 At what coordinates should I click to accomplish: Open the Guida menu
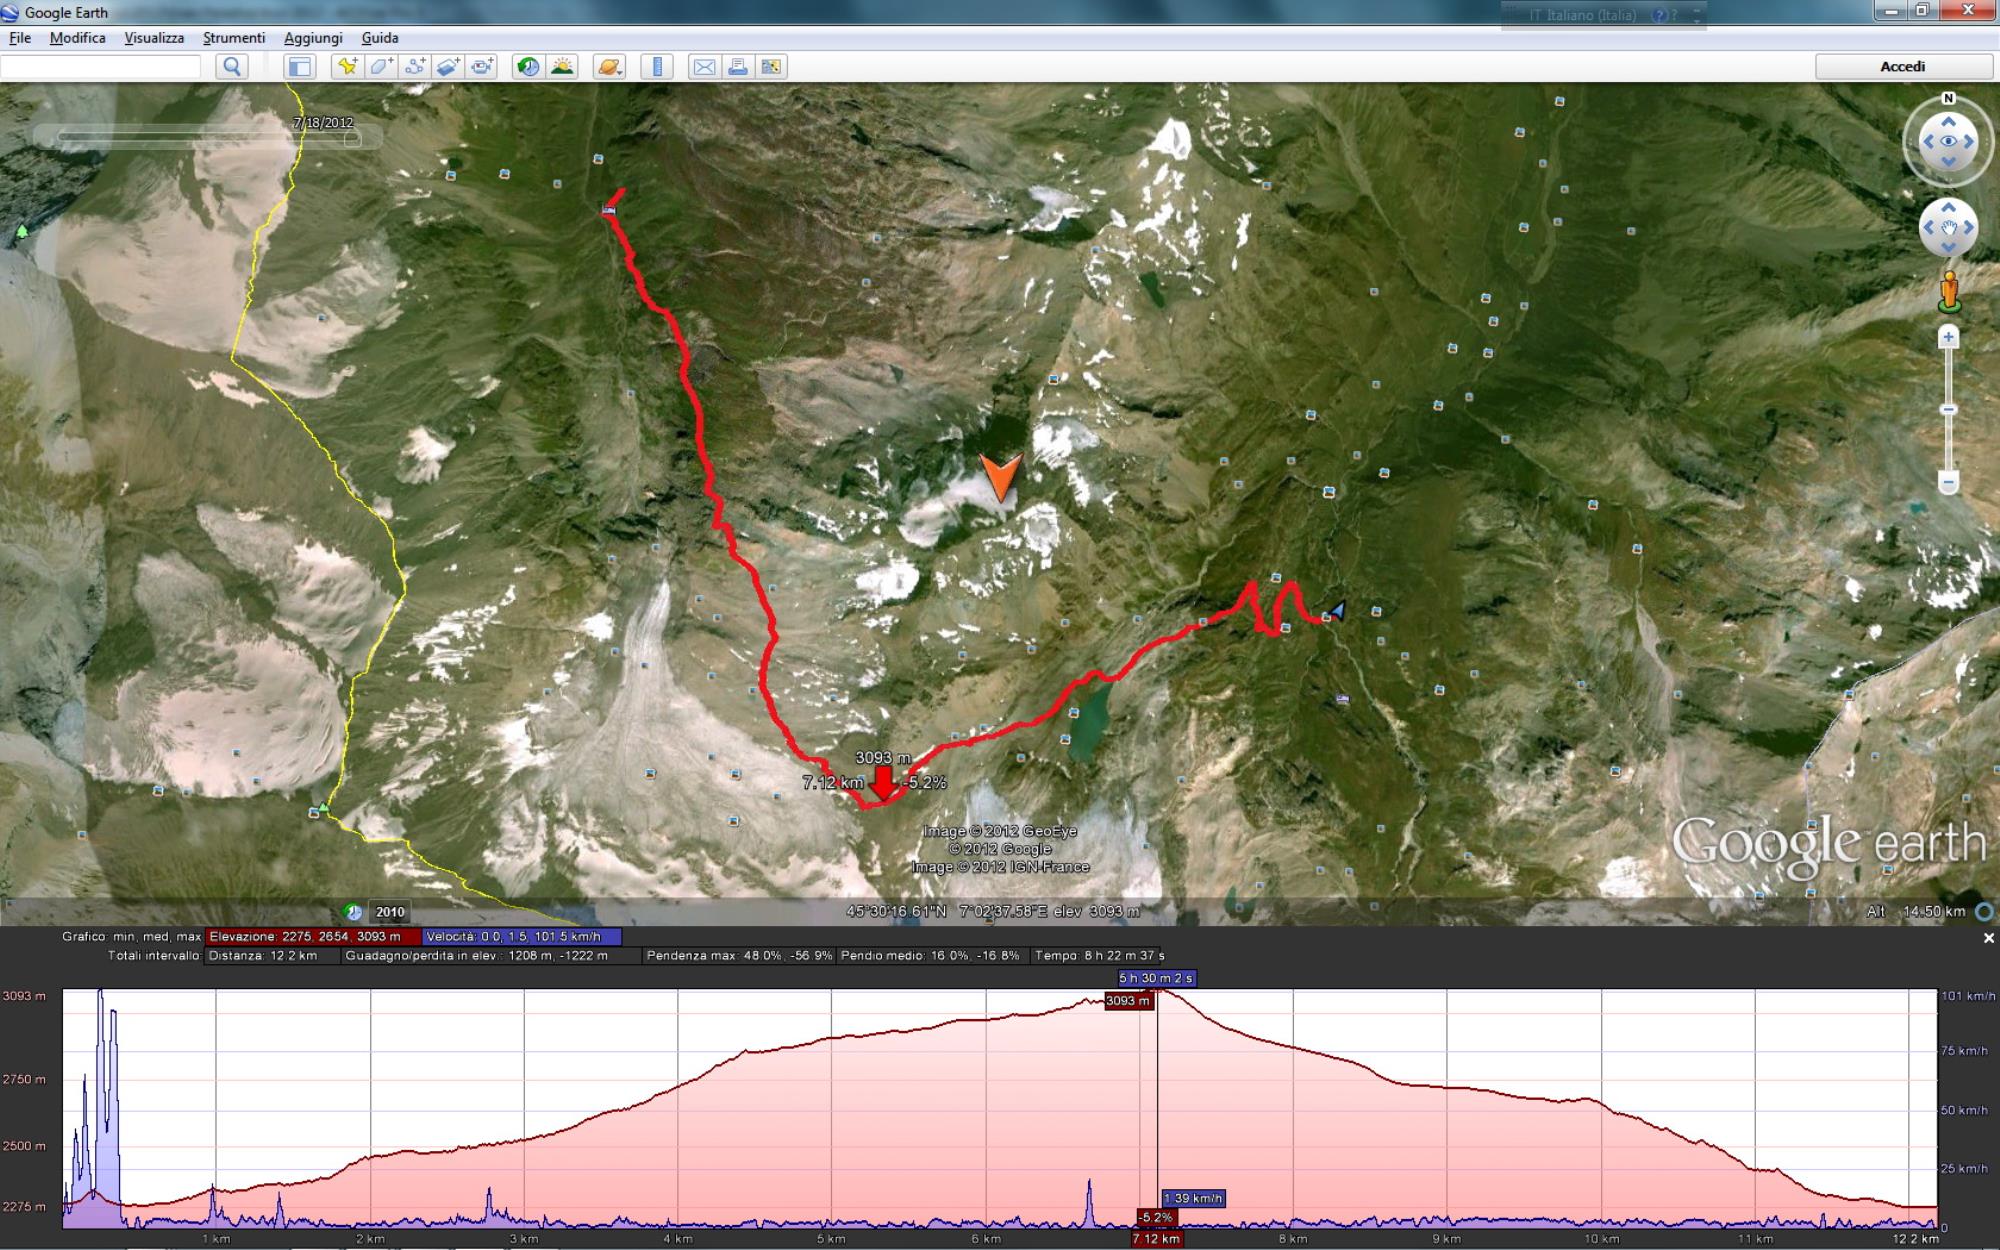pyautogui.click(x=380, y=38)
